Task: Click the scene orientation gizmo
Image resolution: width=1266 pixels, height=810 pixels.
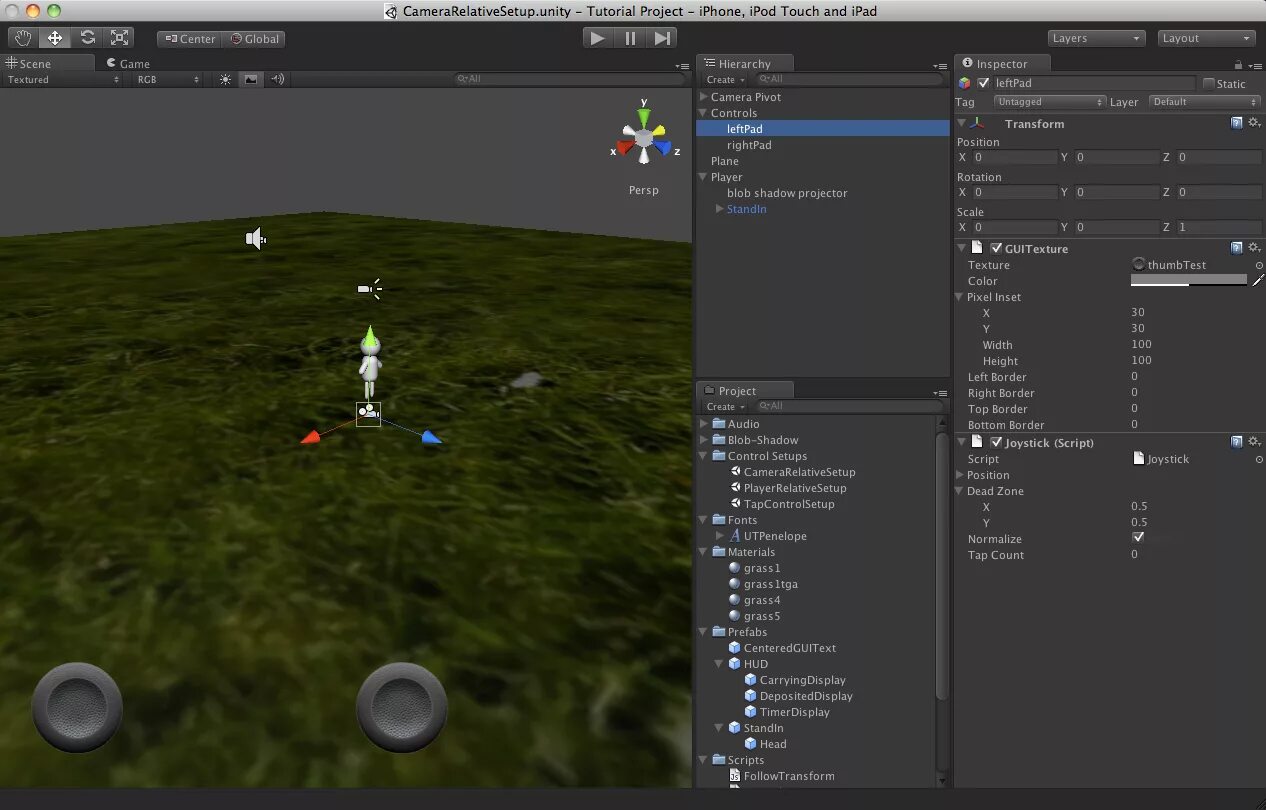Action: [644, 136]
